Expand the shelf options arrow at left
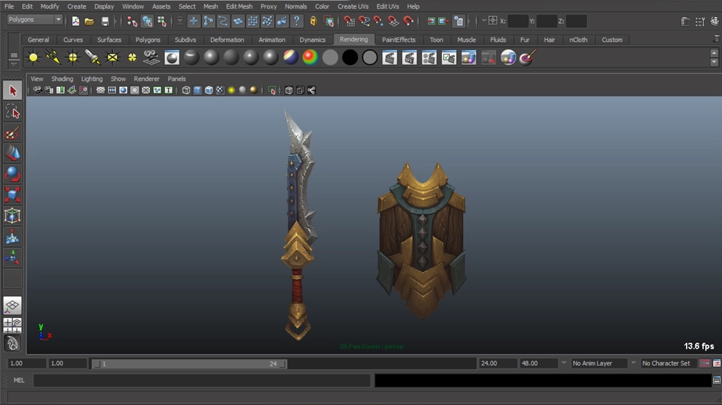Image resolution: width=722 pixels, height=405 pixels. point(14,63)
